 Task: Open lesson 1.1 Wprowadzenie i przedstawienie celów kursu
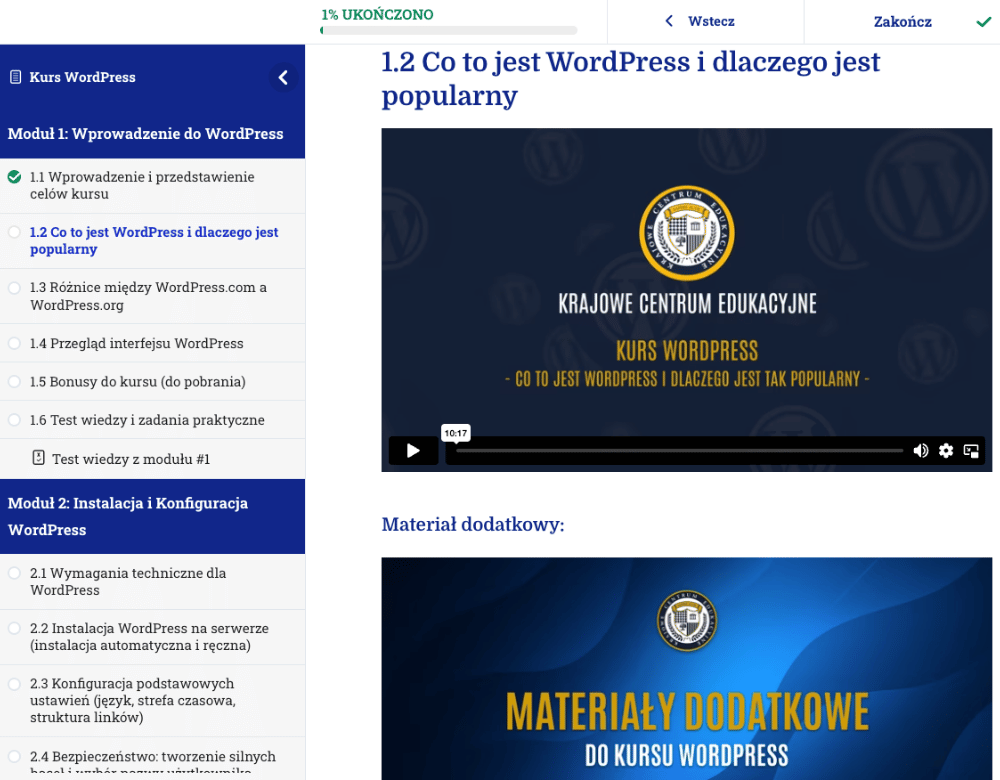[152, 186]
